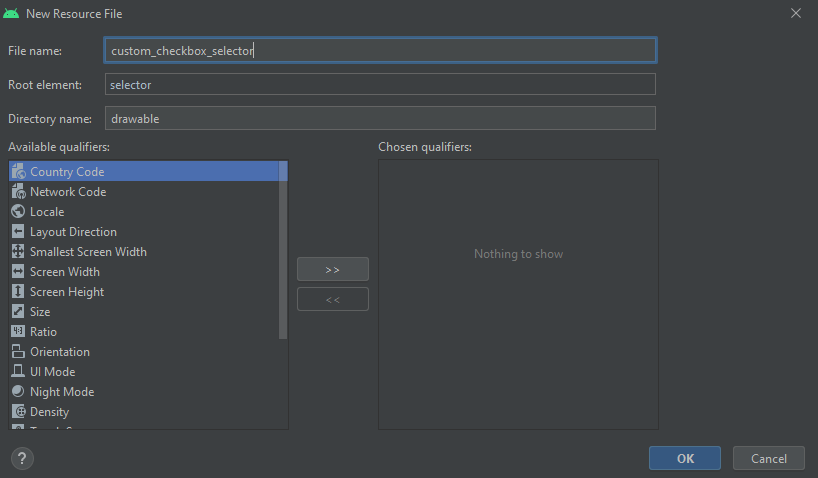Add qualifier with the >> button
The height and width of the screenshot is (478, 818).
[333, 269]
